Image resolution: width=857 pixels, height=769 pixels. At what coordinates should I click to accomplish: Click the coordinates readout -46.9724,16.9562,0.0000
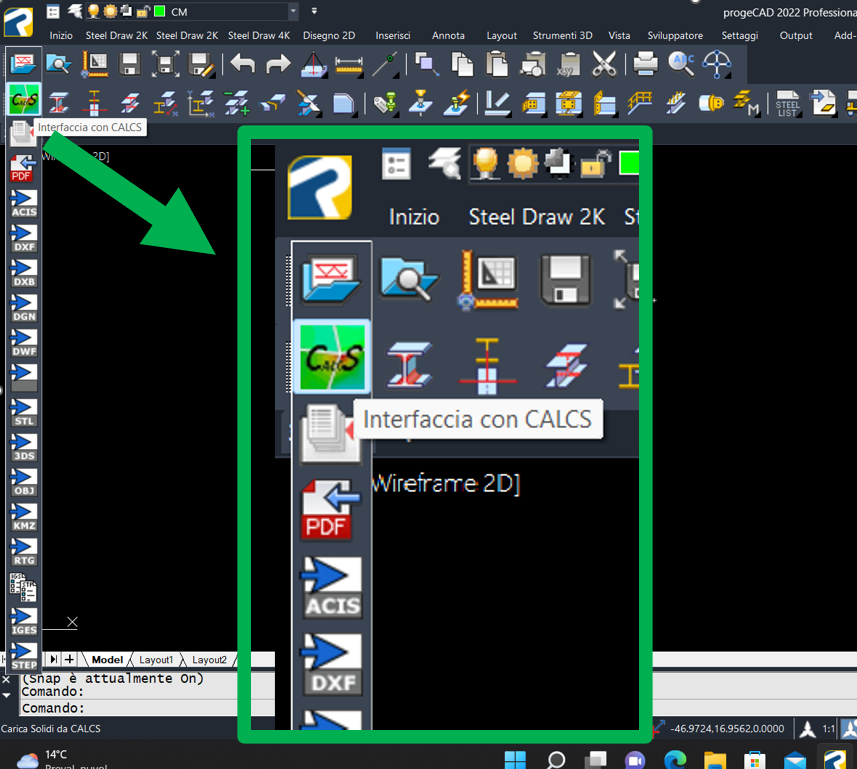point(727,729)
